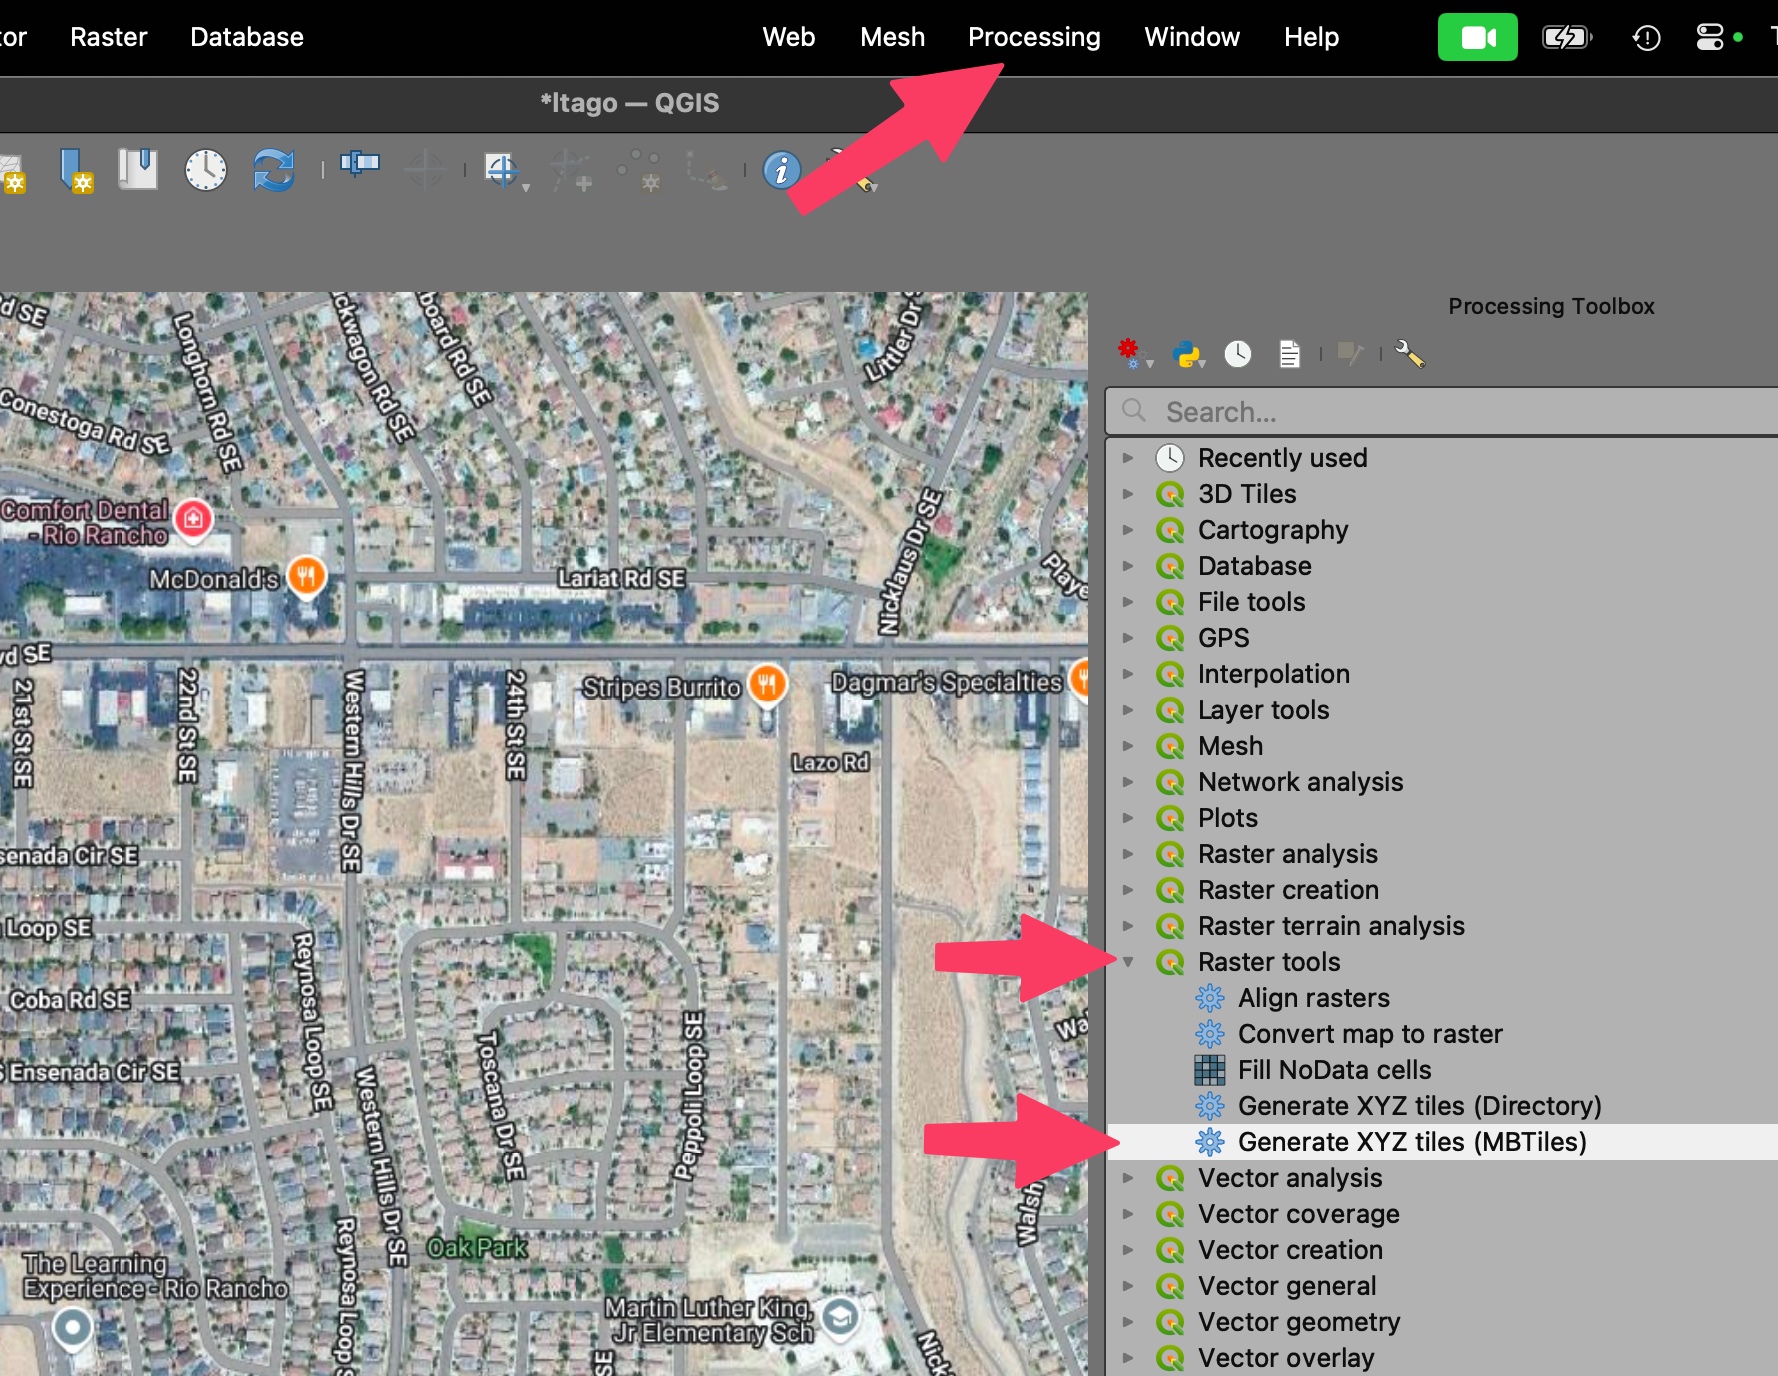Open the Window menu
The image size is (1778, 1376).
coord(1192,37)
